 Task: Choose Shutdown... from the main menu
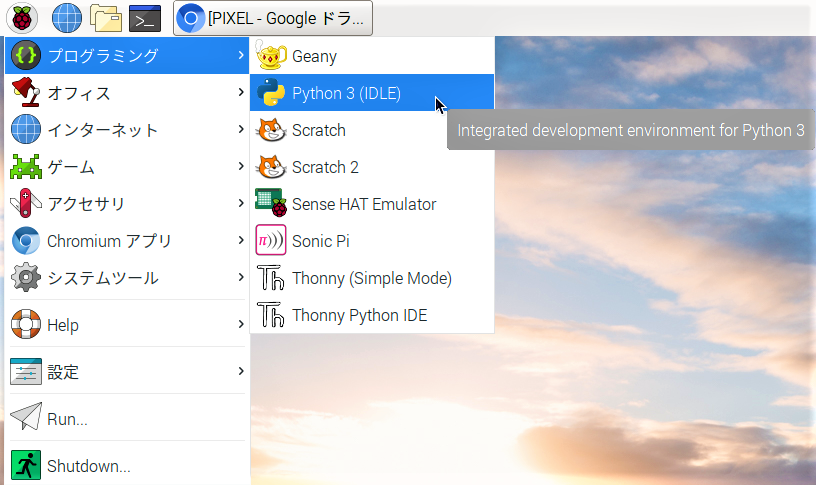tap(127, 466)
